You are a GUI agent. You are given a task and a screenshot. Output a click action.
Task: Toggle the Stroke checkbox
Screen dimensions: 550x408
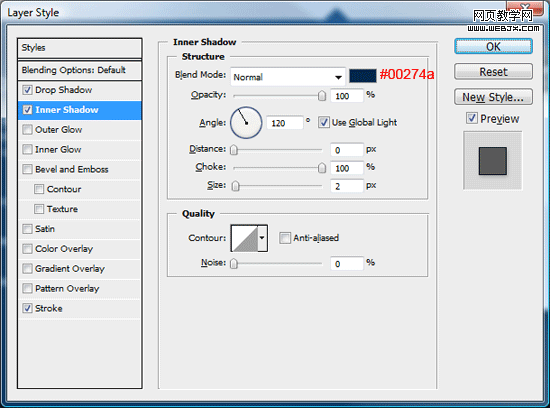click(27, 308)
